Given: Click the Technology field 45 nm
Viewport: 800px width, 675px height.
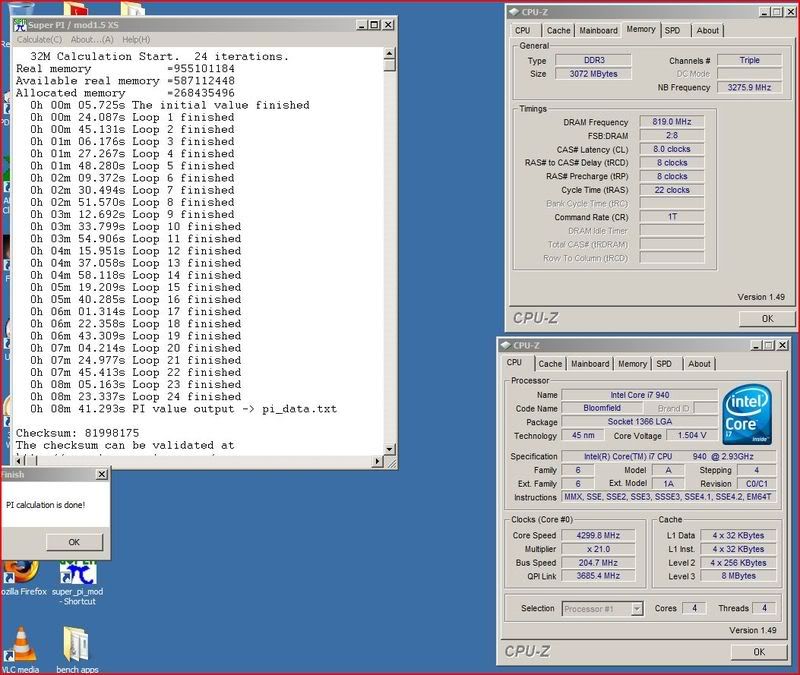Looking at the screenshot, I should [x=583, y=435].
